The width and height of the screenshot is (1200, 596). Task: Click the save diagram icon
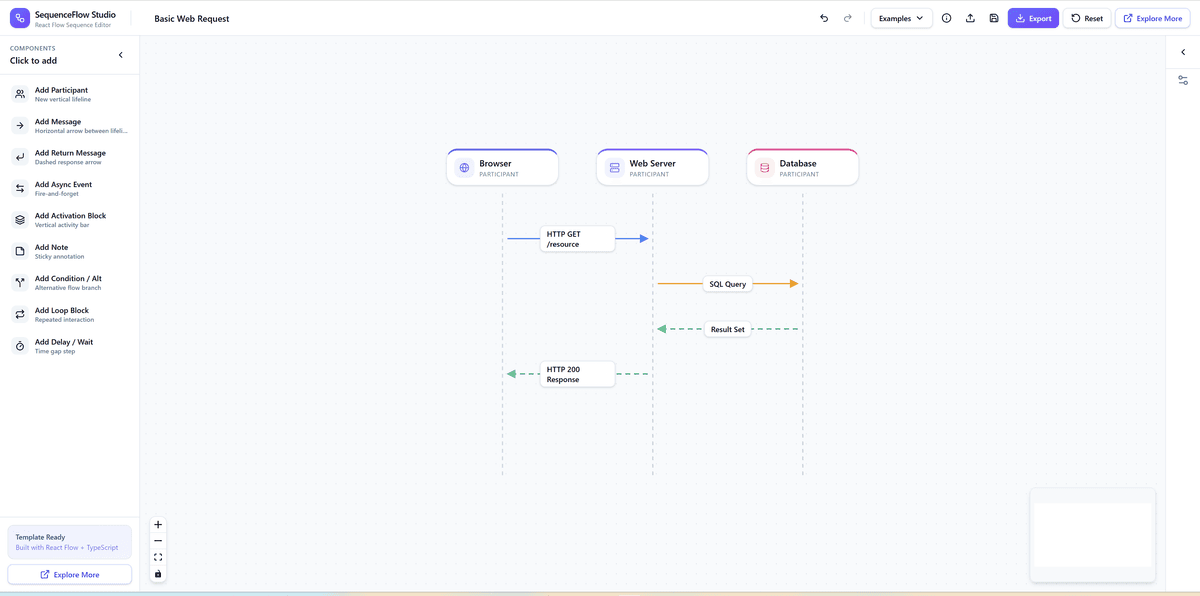(994, 18)
